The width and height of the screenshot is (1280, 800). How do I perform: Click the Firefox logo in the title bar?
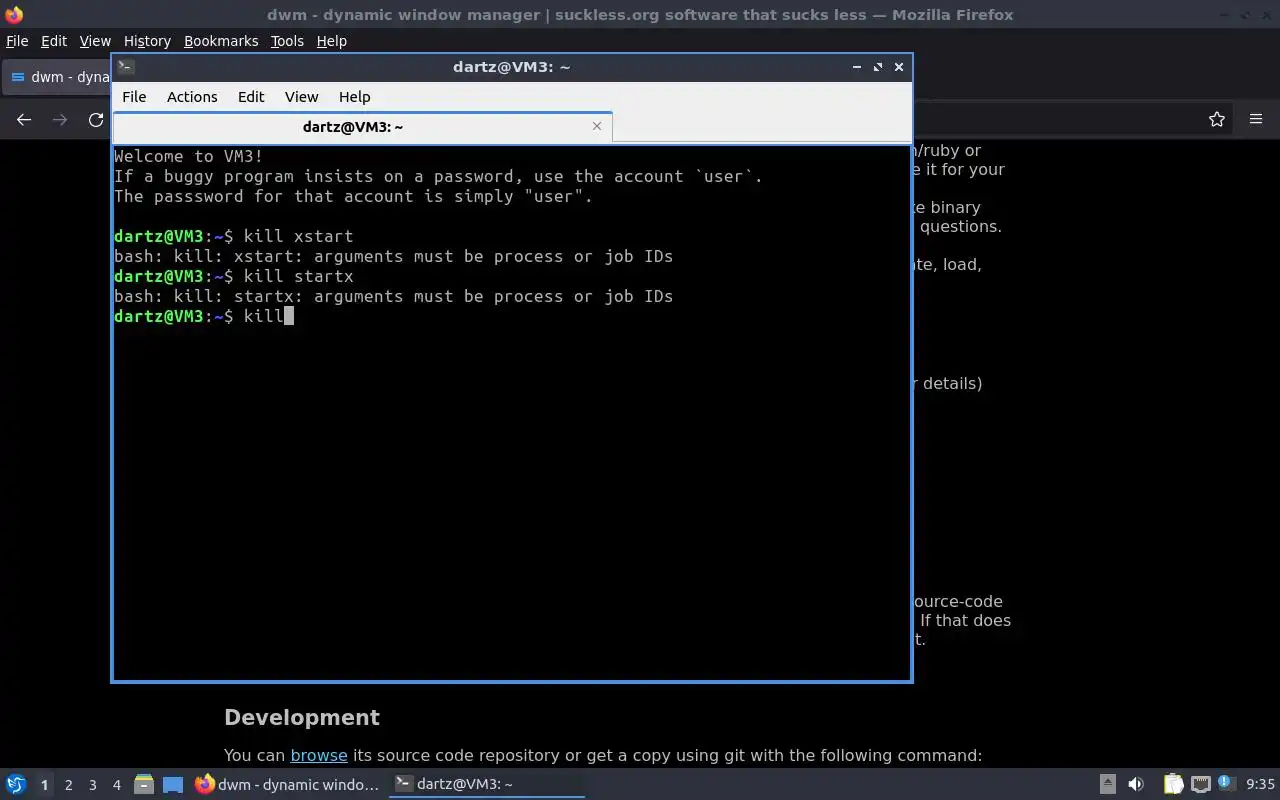(x=14, y=14)
